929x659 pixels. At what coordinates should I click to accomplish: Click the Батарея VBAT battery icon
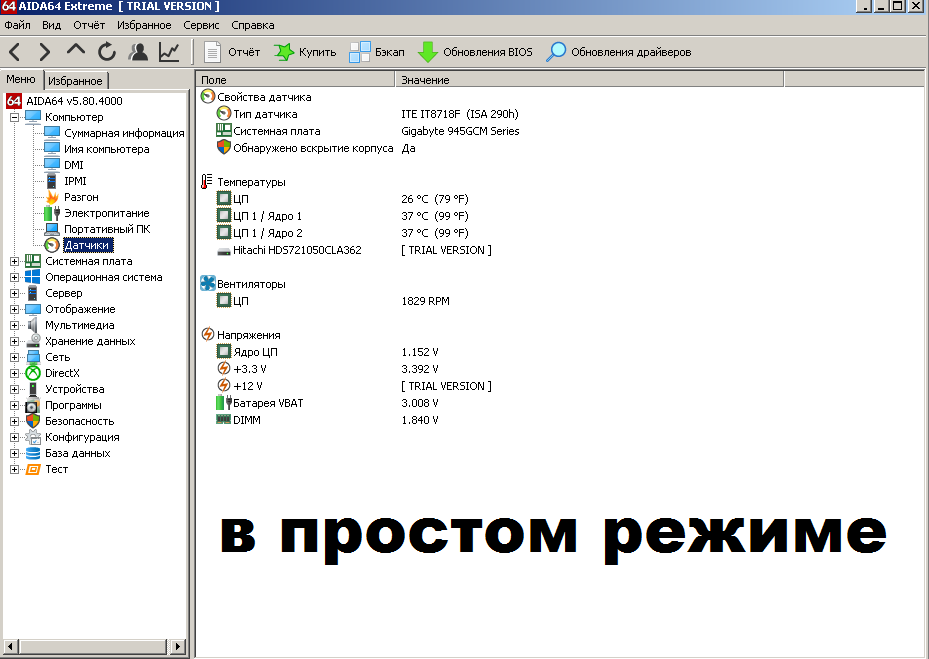click(x=223, y=402)
